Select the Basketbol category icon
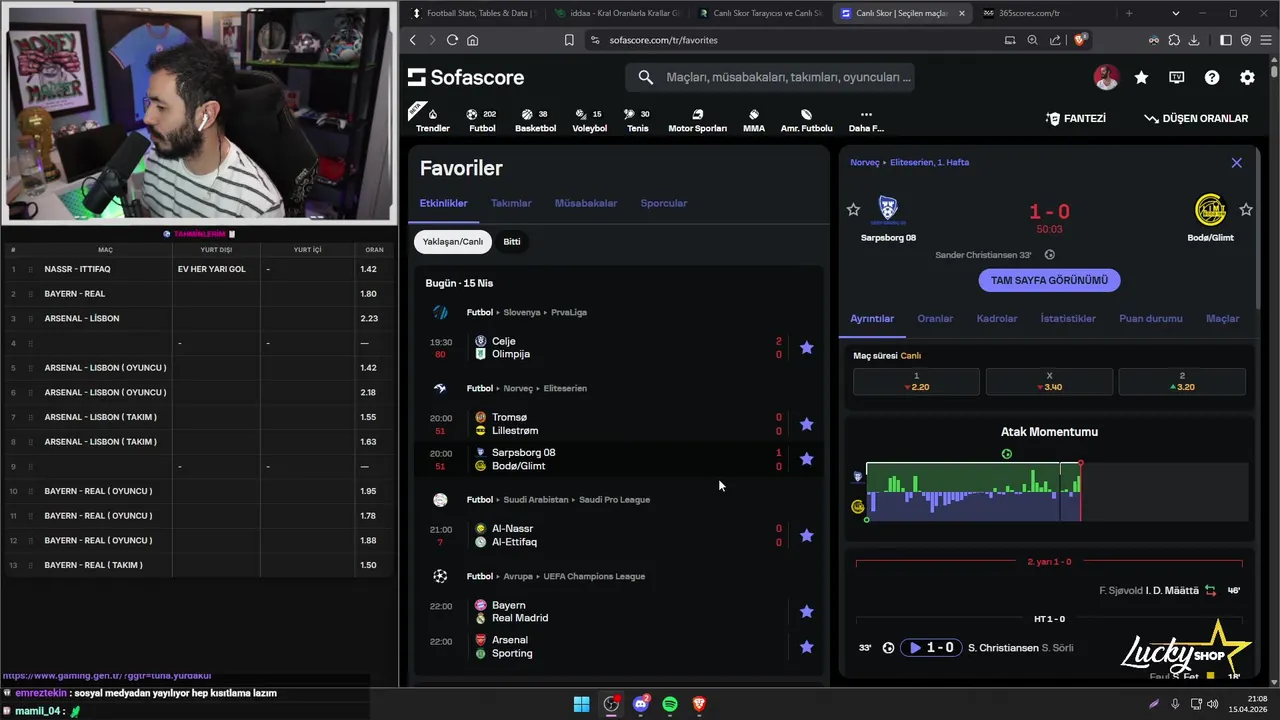Screen dimensions: 1280x720 pos(535,119)
